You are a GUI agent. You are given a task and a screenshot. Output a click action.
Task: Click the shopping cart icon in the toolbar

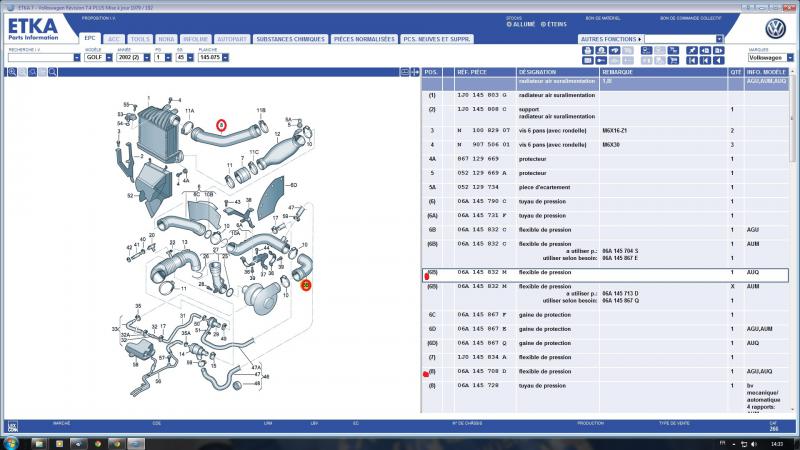coord(673,60)
